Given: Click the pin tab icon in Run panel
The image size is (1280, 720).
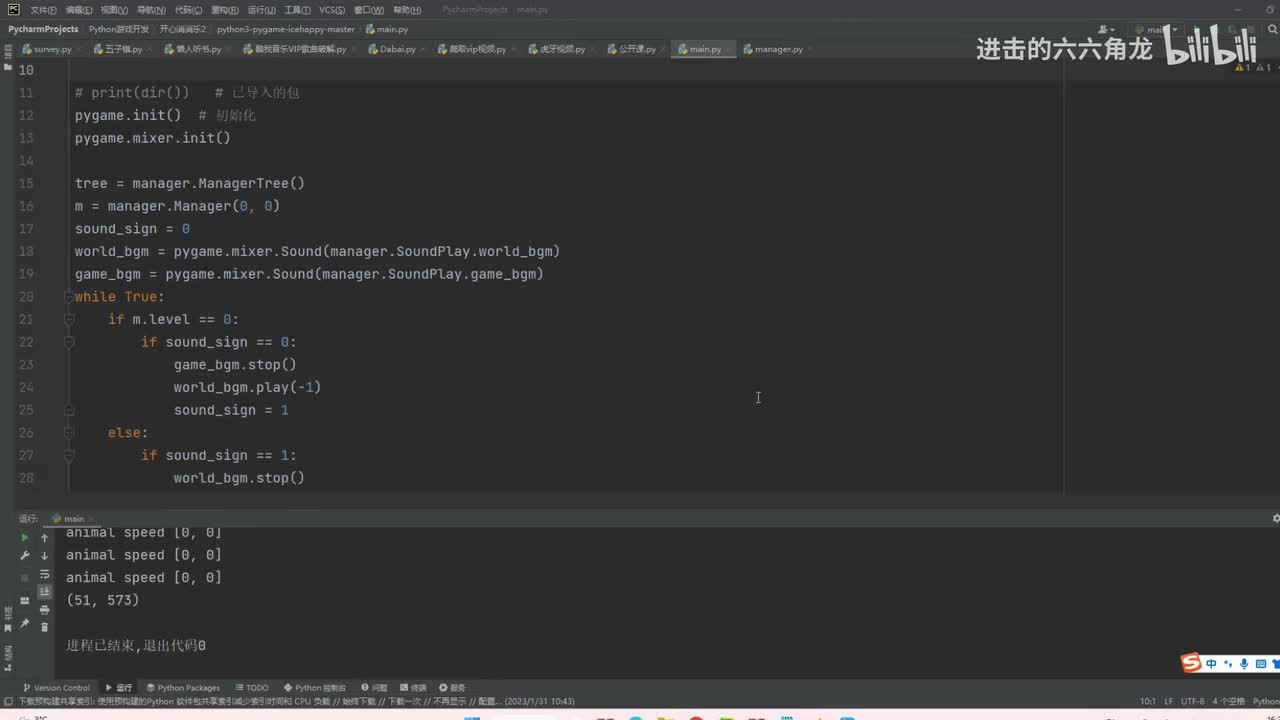Looking at the screenshot, I should click(25, 625).
